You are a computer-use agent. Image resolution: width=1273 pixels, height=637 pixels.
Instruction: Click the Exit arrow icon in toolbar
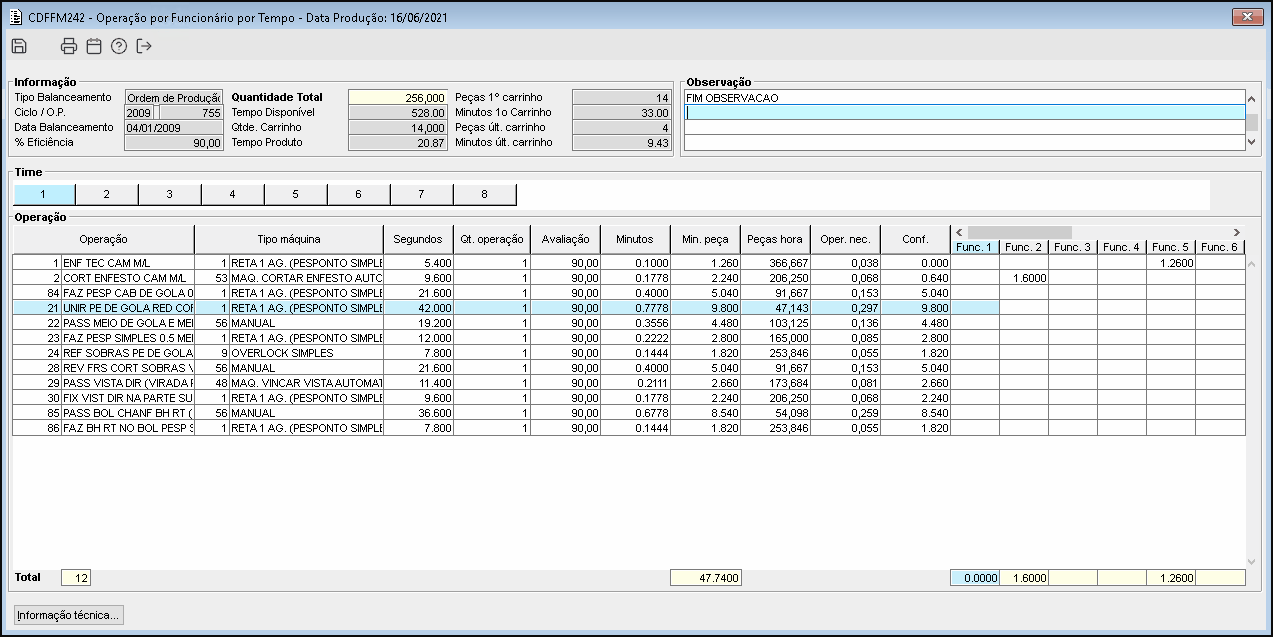click(x=144, y=46)
